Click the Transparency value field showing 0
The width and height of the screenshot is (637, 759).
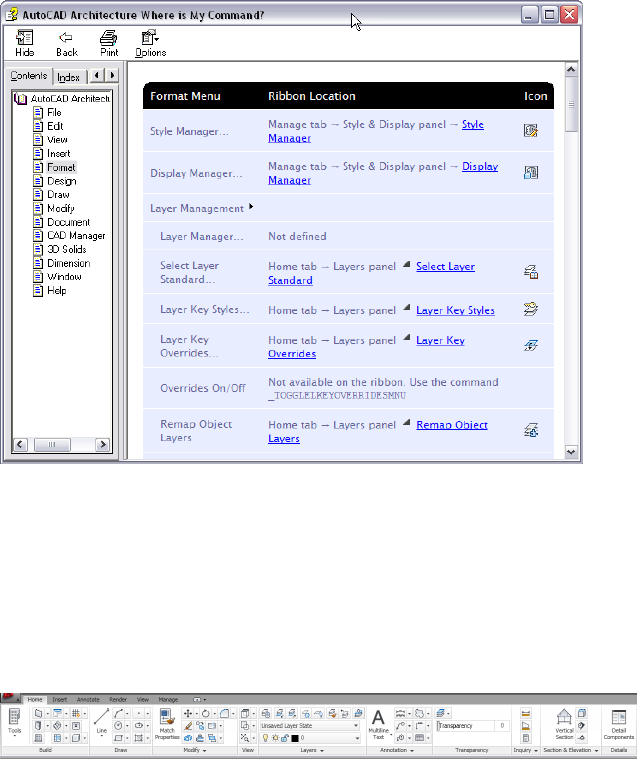[x=502, y=726]
